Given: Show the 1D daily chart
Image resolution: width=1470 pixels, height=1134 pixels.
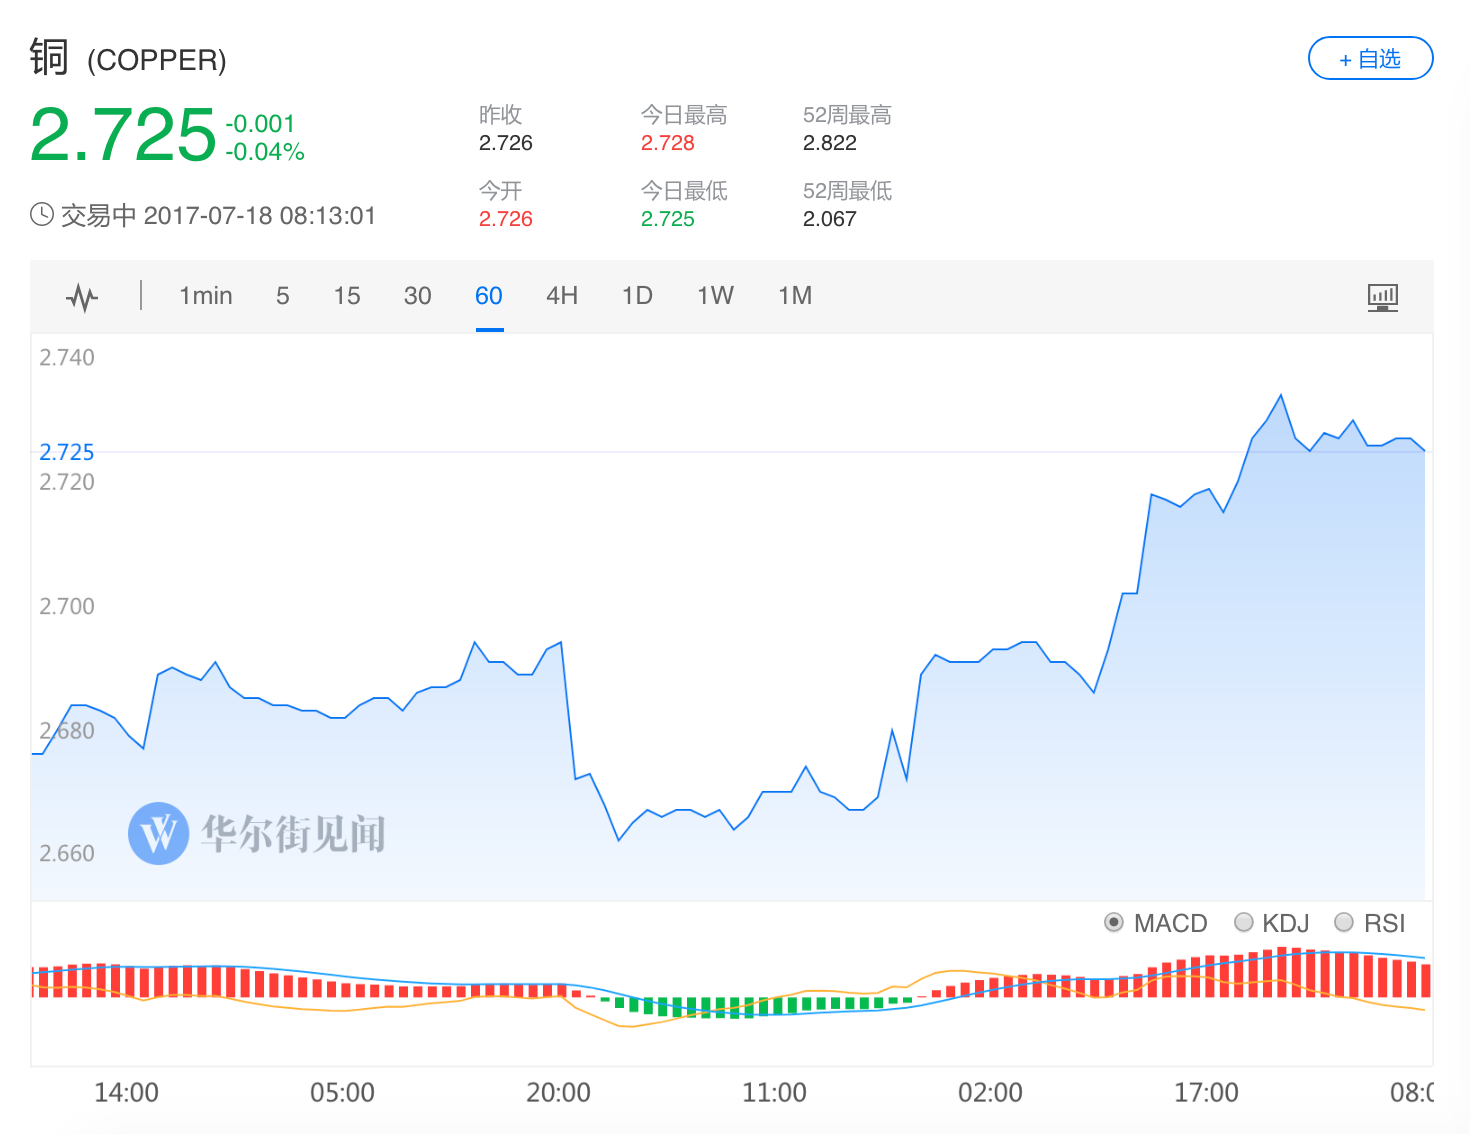Looking at the screenshot, I should pos(637,296).
